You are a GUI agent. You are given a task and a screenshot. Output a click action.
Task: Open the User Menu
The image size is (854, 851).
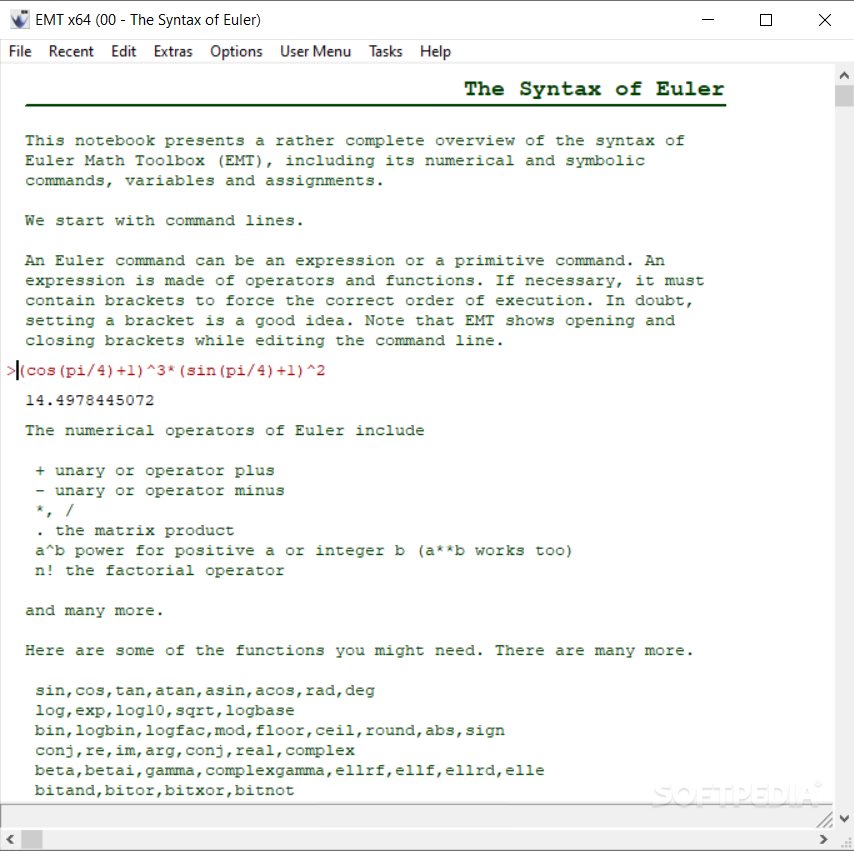click(x=315, y=51)
